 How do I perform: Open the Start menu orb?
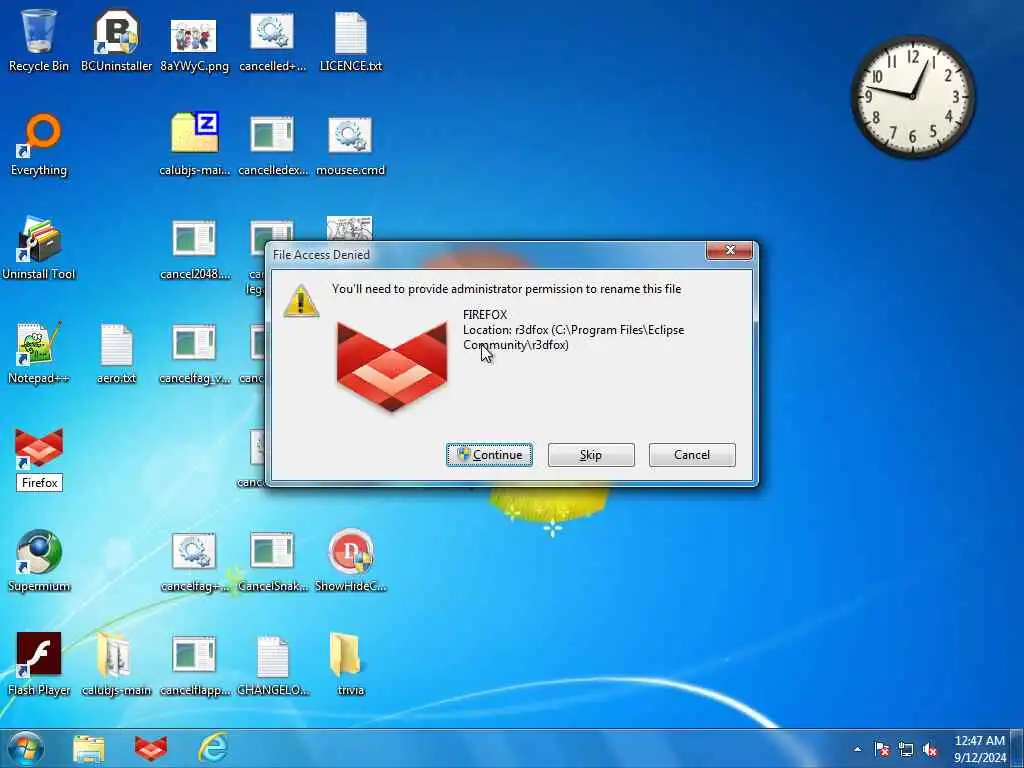[26, 748]
